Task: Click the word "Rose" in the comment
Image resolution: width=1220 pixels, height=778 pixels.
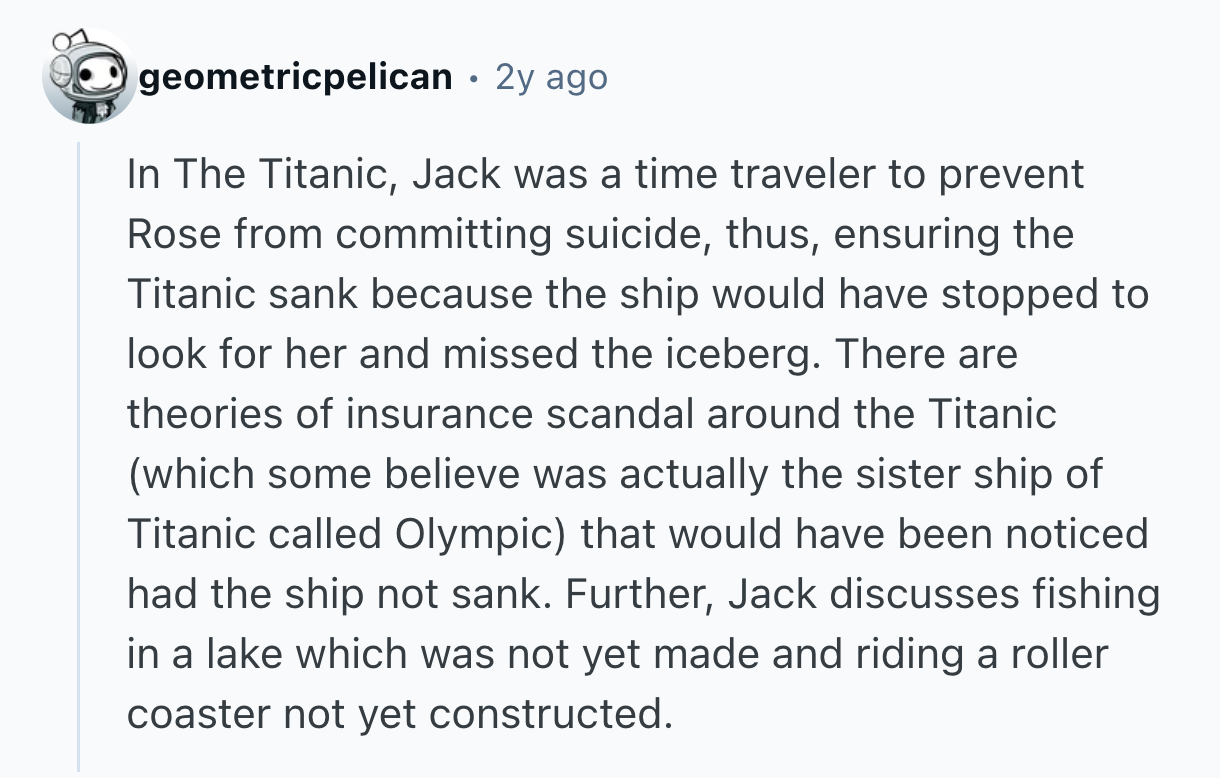Action: tap(168, 234)
